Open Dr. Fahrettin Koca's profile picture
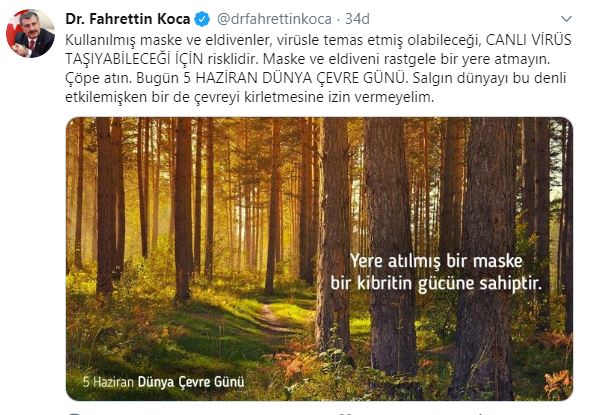This screenshot has width=589, height=415. [x=30, y=33]
